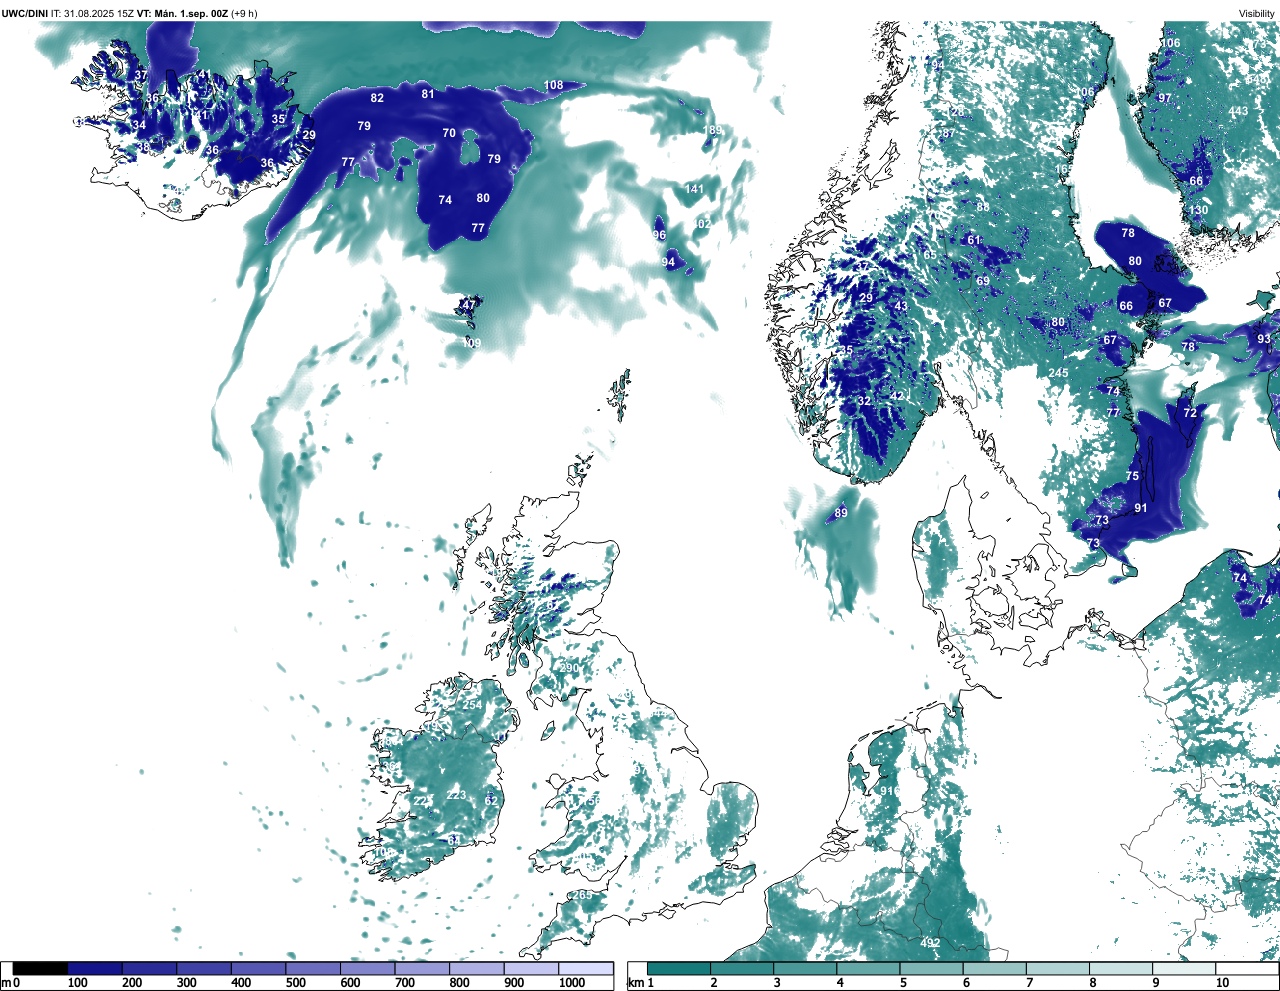Click the 'UWC/DINI' header text
1280x991 pixels.
click(25, 13)
